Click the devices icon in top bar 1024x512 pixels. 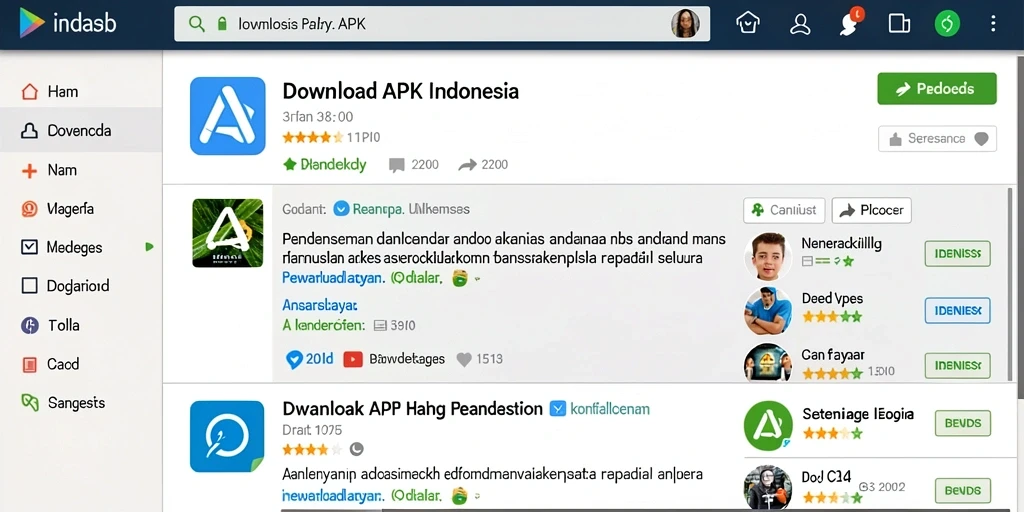(899, 24)
